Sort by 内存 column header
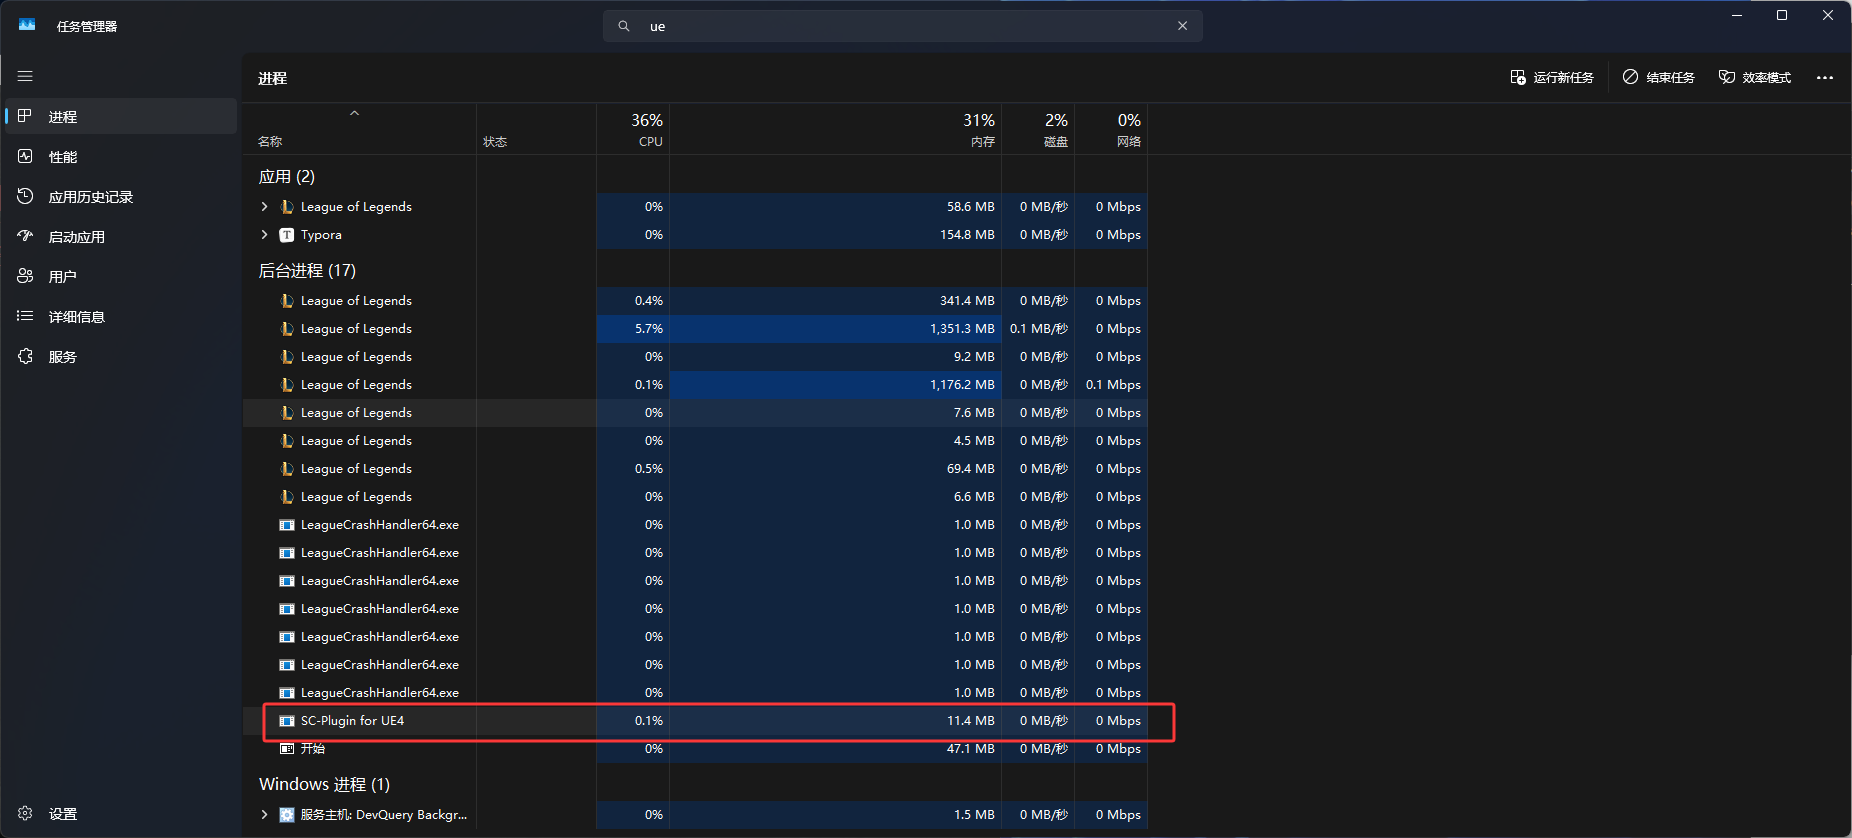This screenshot has width=1852, height=838. tap(836, 129)
